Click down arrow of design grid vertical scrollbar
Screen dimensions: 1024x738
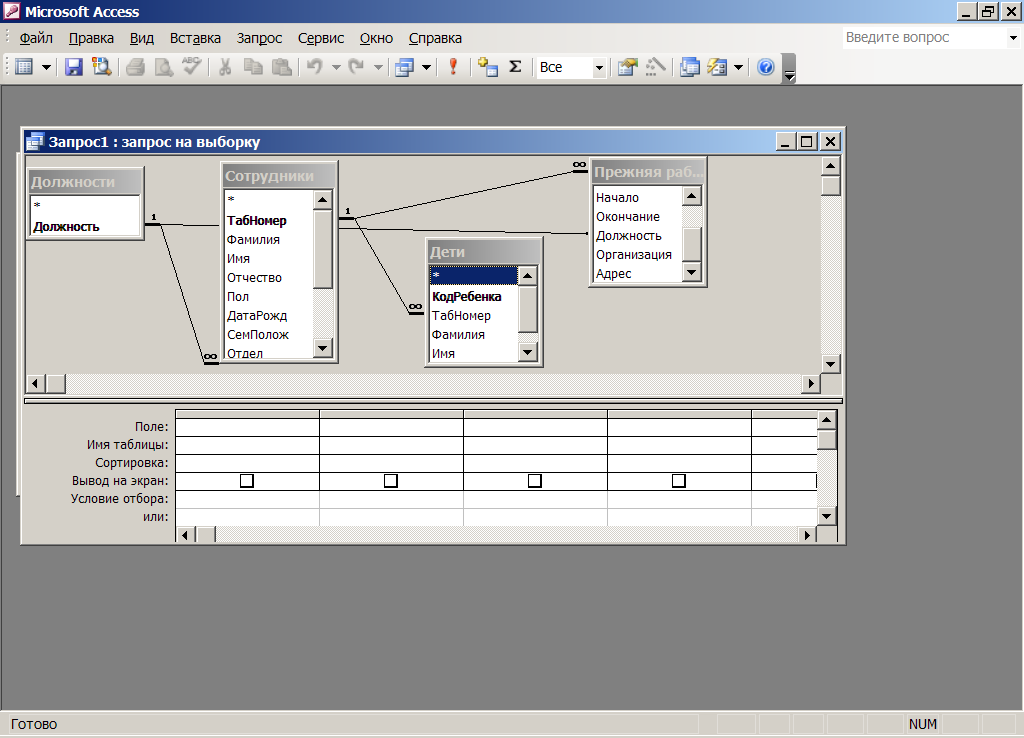[x=827, y=516]
